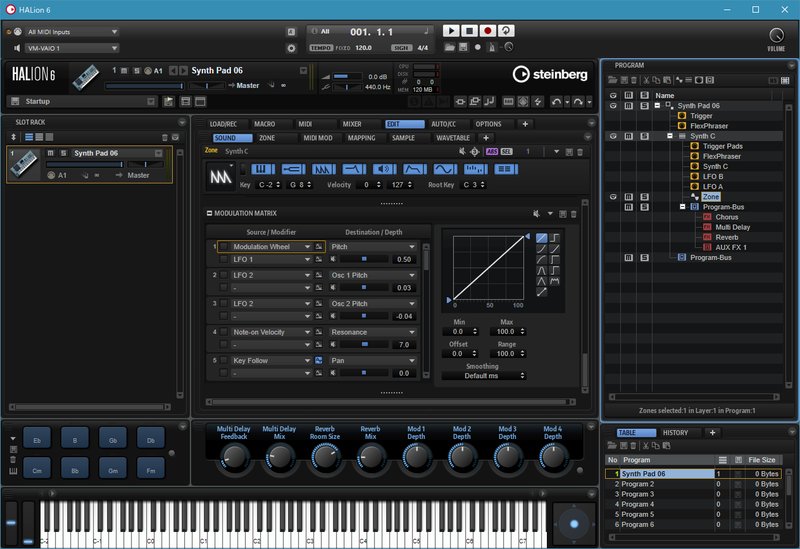Toggle the ABS edit mode button
800x549 pixels.
click(x=492, y=152)
